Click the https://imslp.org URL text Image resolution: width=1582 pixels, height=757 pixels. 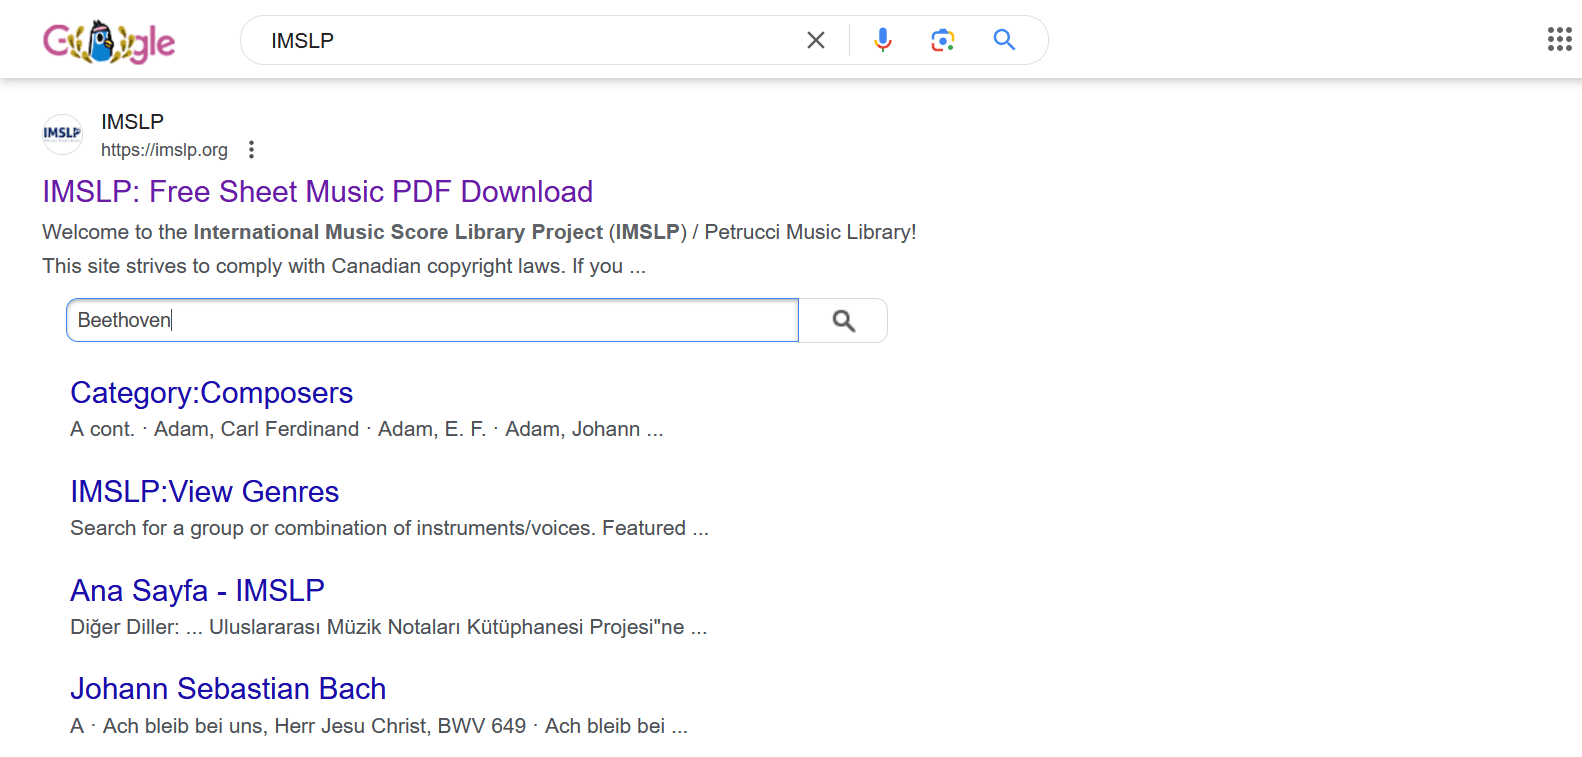click(164, 150)
